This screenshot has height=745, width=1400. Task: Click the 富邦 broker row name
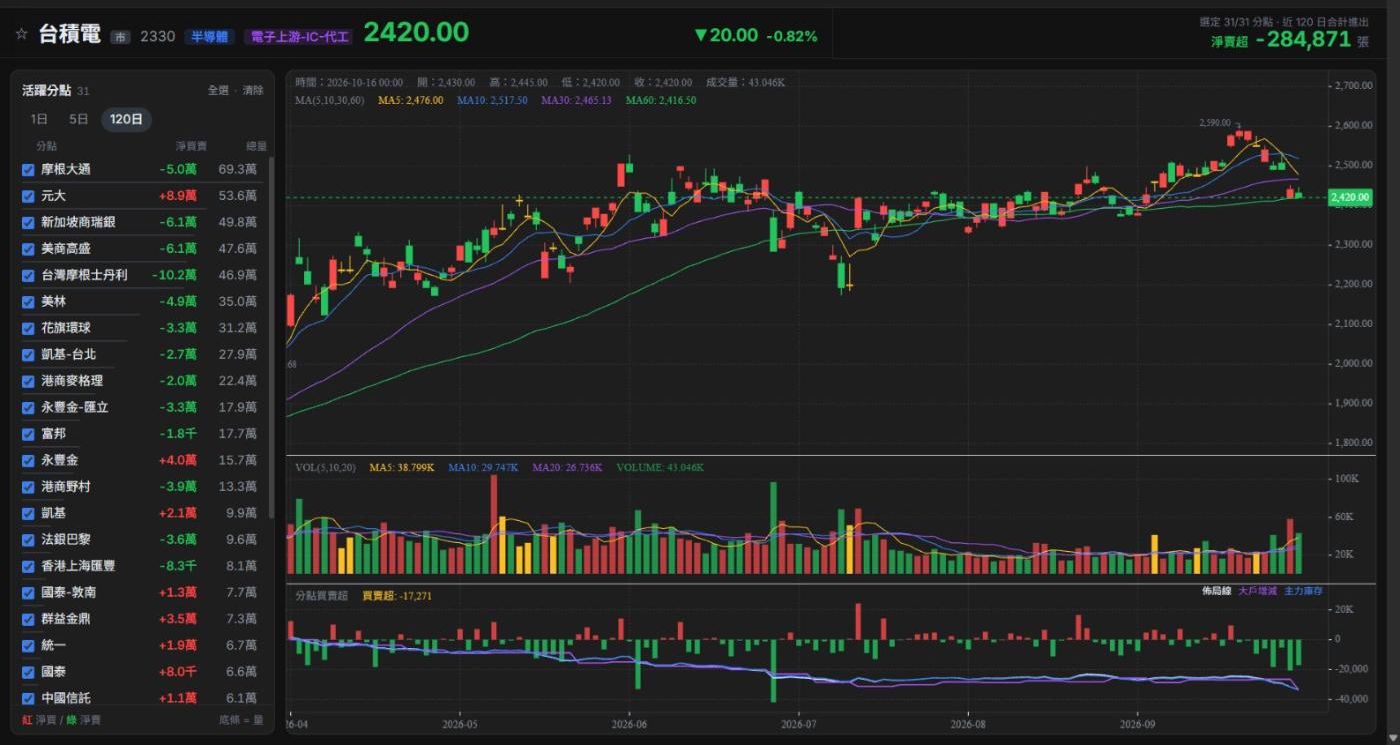pos(53,434)
